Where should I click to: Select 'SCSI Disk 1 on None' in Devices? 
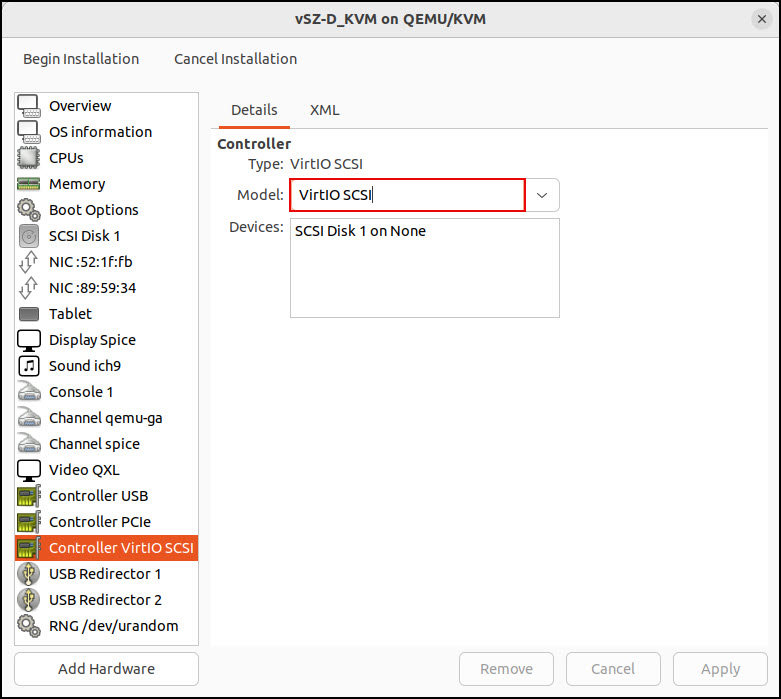click(x=360, y=231)
